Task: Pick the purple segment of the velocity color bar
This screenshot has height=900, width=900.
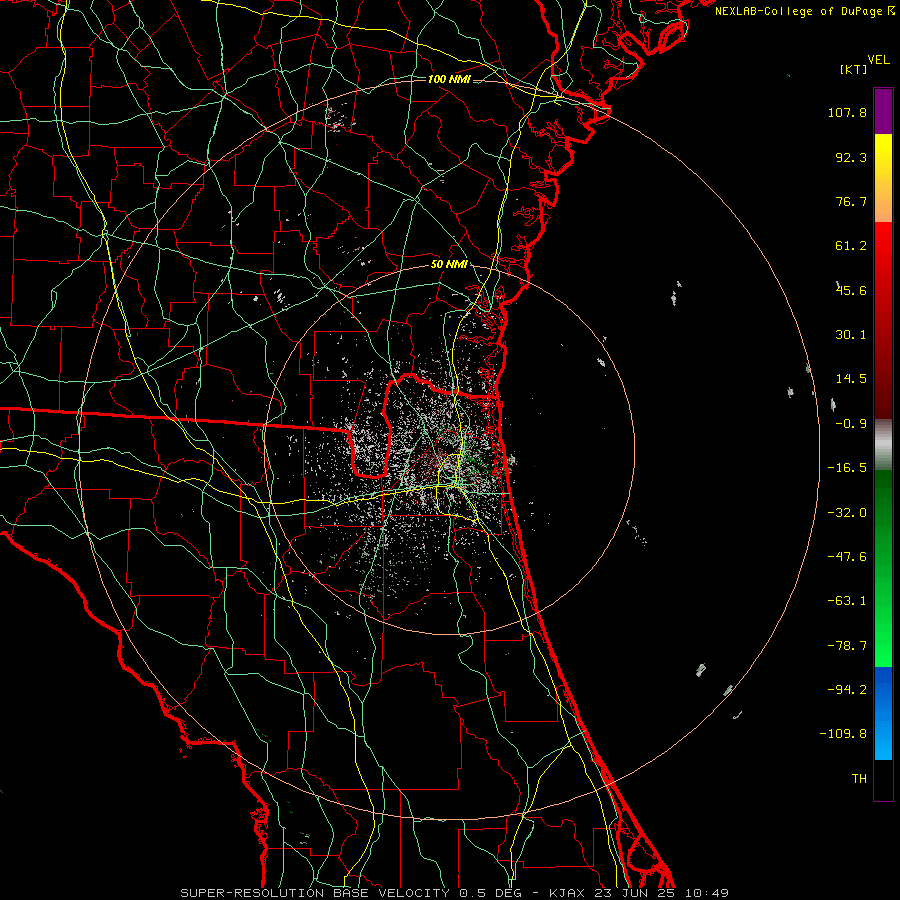Action: [x=883, y=111]
